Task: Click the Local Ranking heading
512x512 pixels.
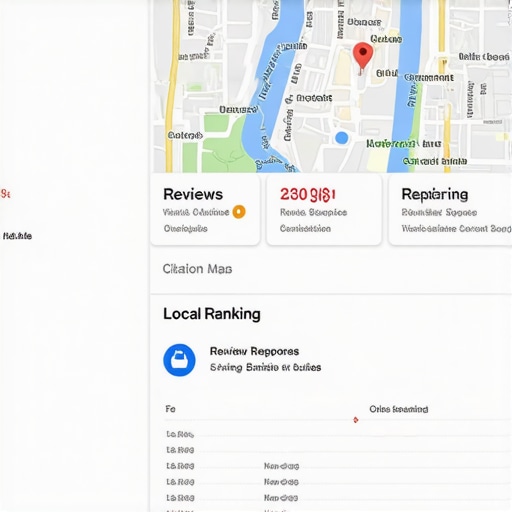Action: pyautogui.click(x=212, y=314)
